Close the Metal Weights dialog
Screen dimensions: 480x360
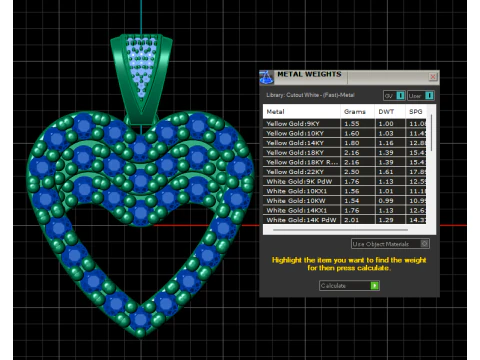[x=433, y=77]
